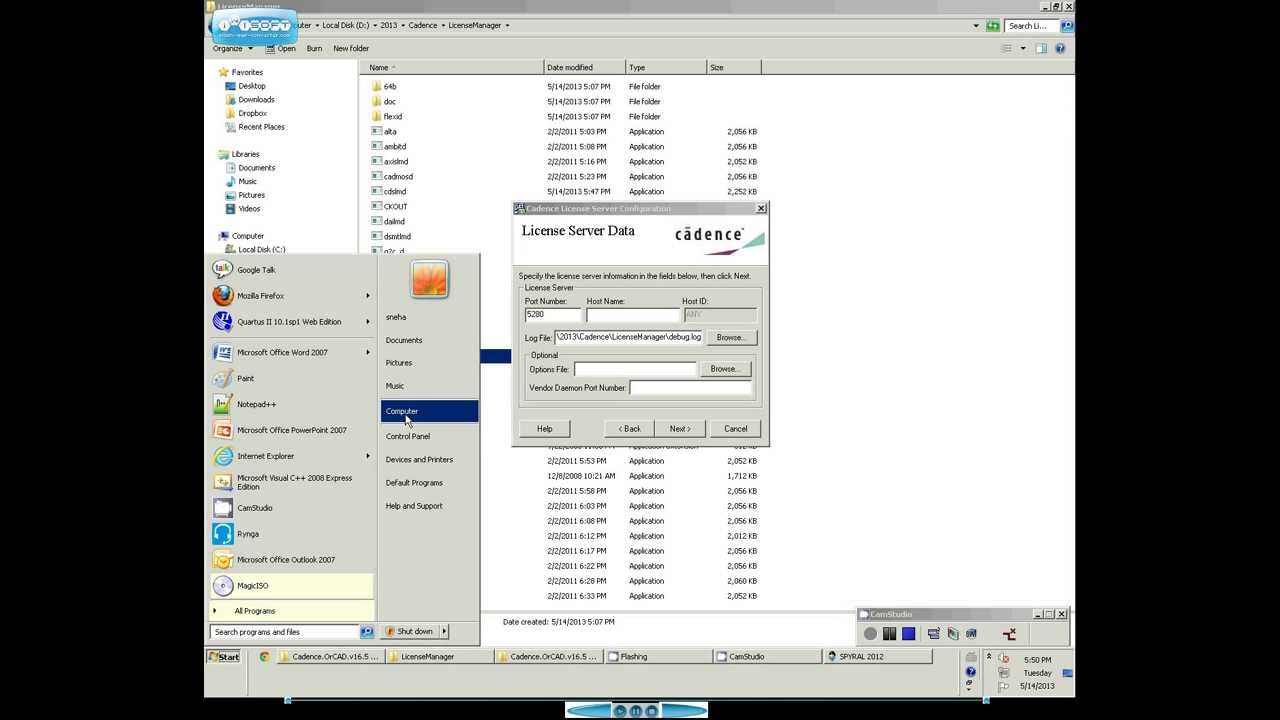The width and height of the screenshot is (1280, 720).
Task: Open the Mozilla Firefox start menu shortcut
Action: coord(292,296)
